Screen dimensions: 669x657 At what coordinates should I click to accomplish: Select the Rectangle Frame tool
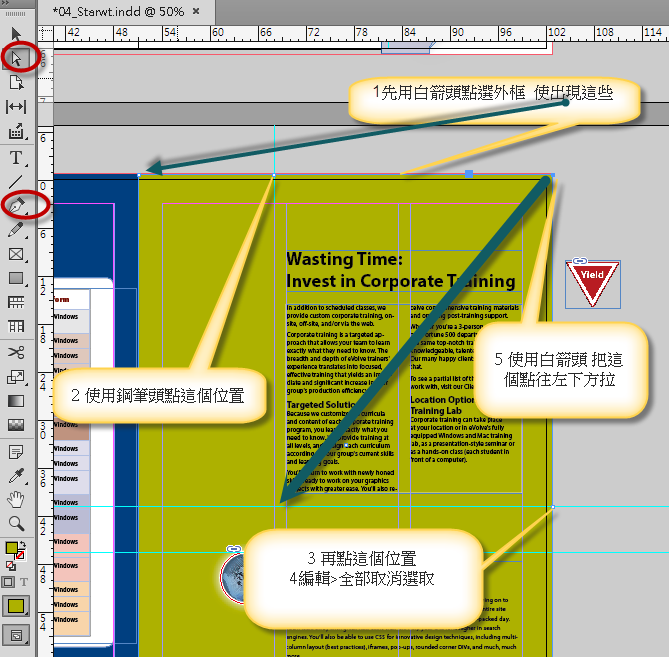(16, 254)
